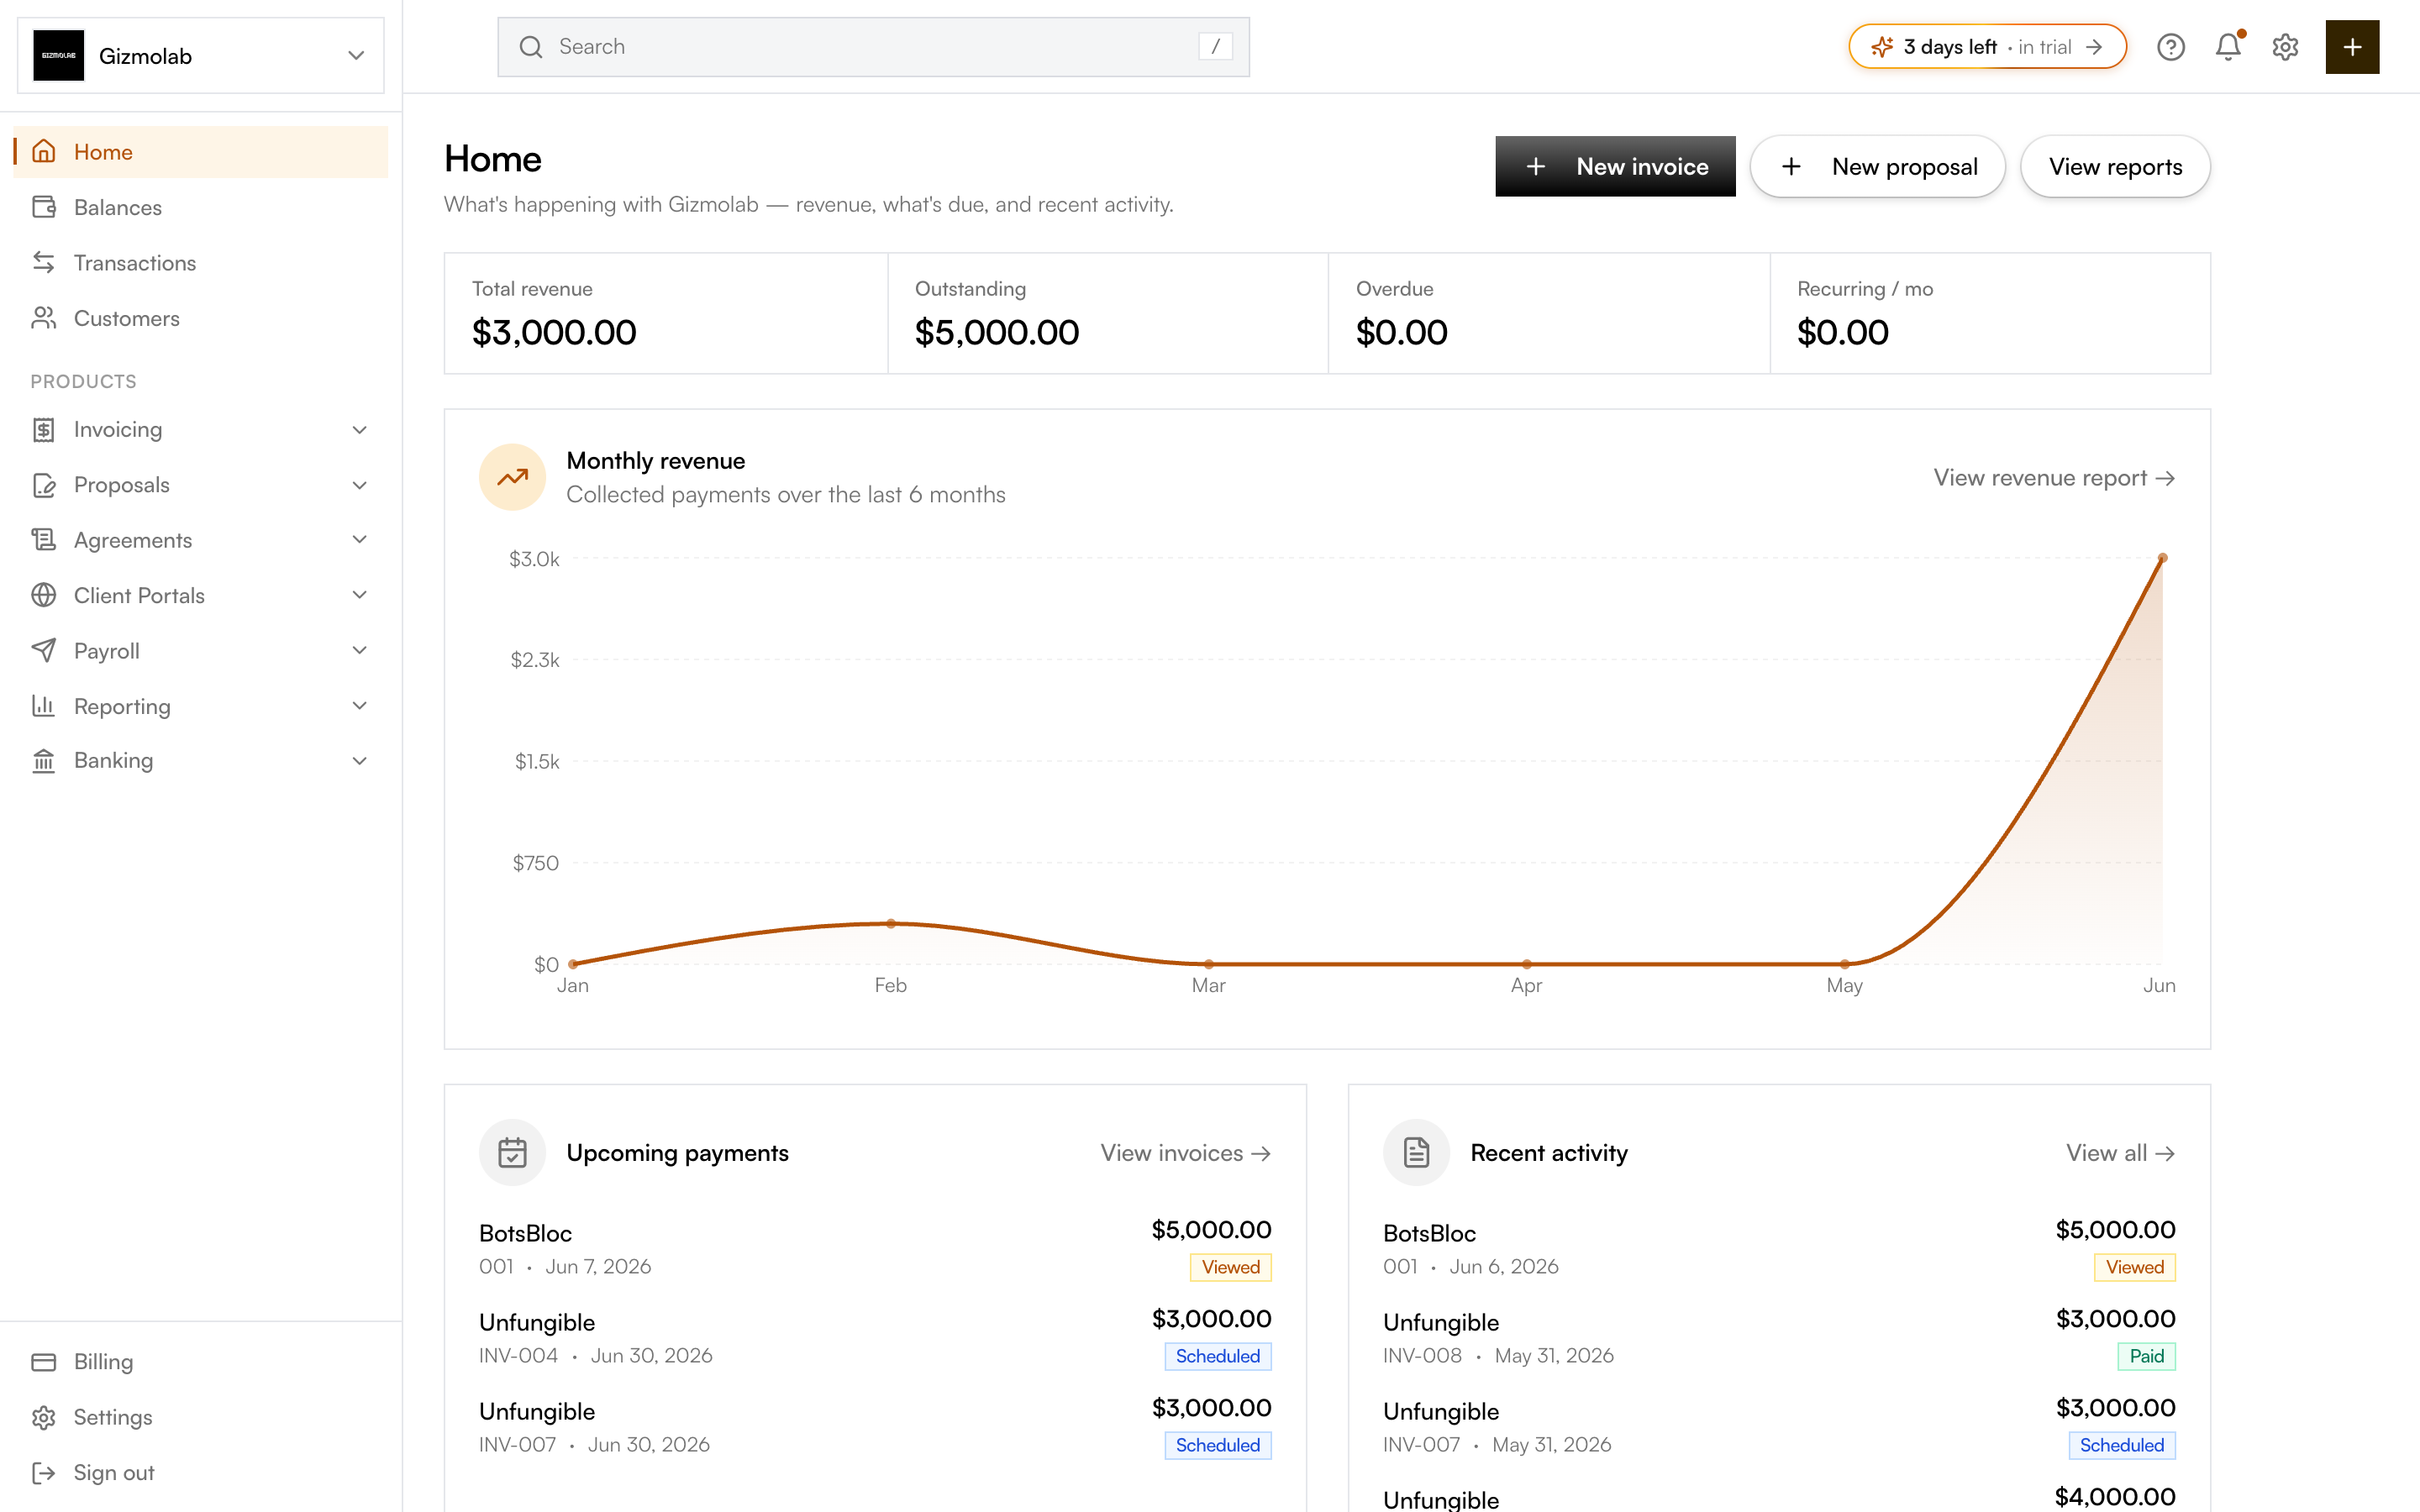Click Sign out label
Viewport: 2420px width, 1512px height.
pyautogui.click(x=114, y=1473)
